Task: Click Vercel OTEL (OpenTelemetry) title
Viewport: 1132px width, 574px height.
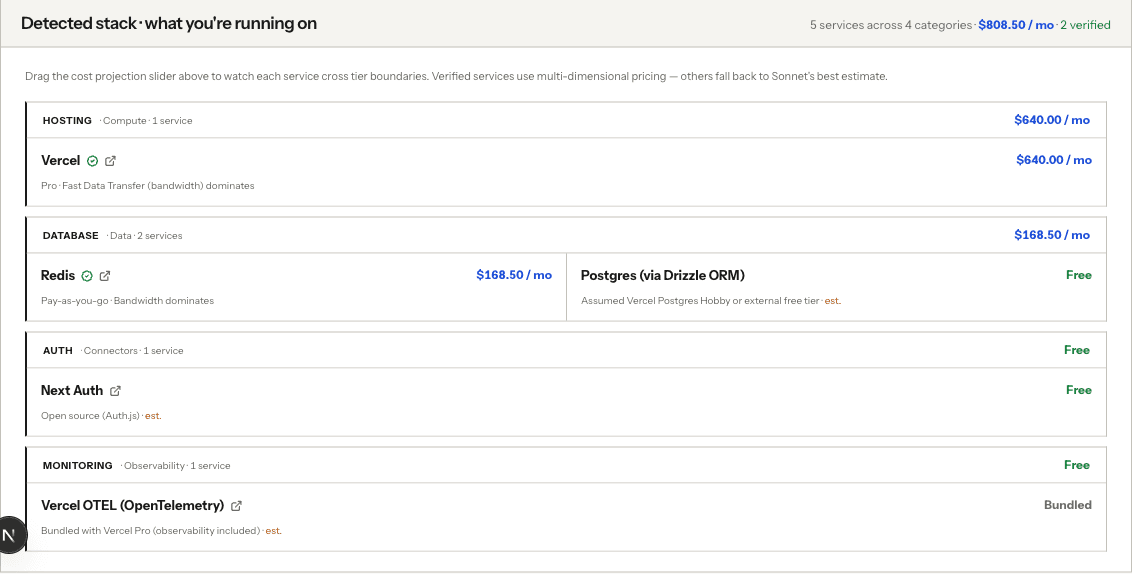Action: click(x=133, y=505)
